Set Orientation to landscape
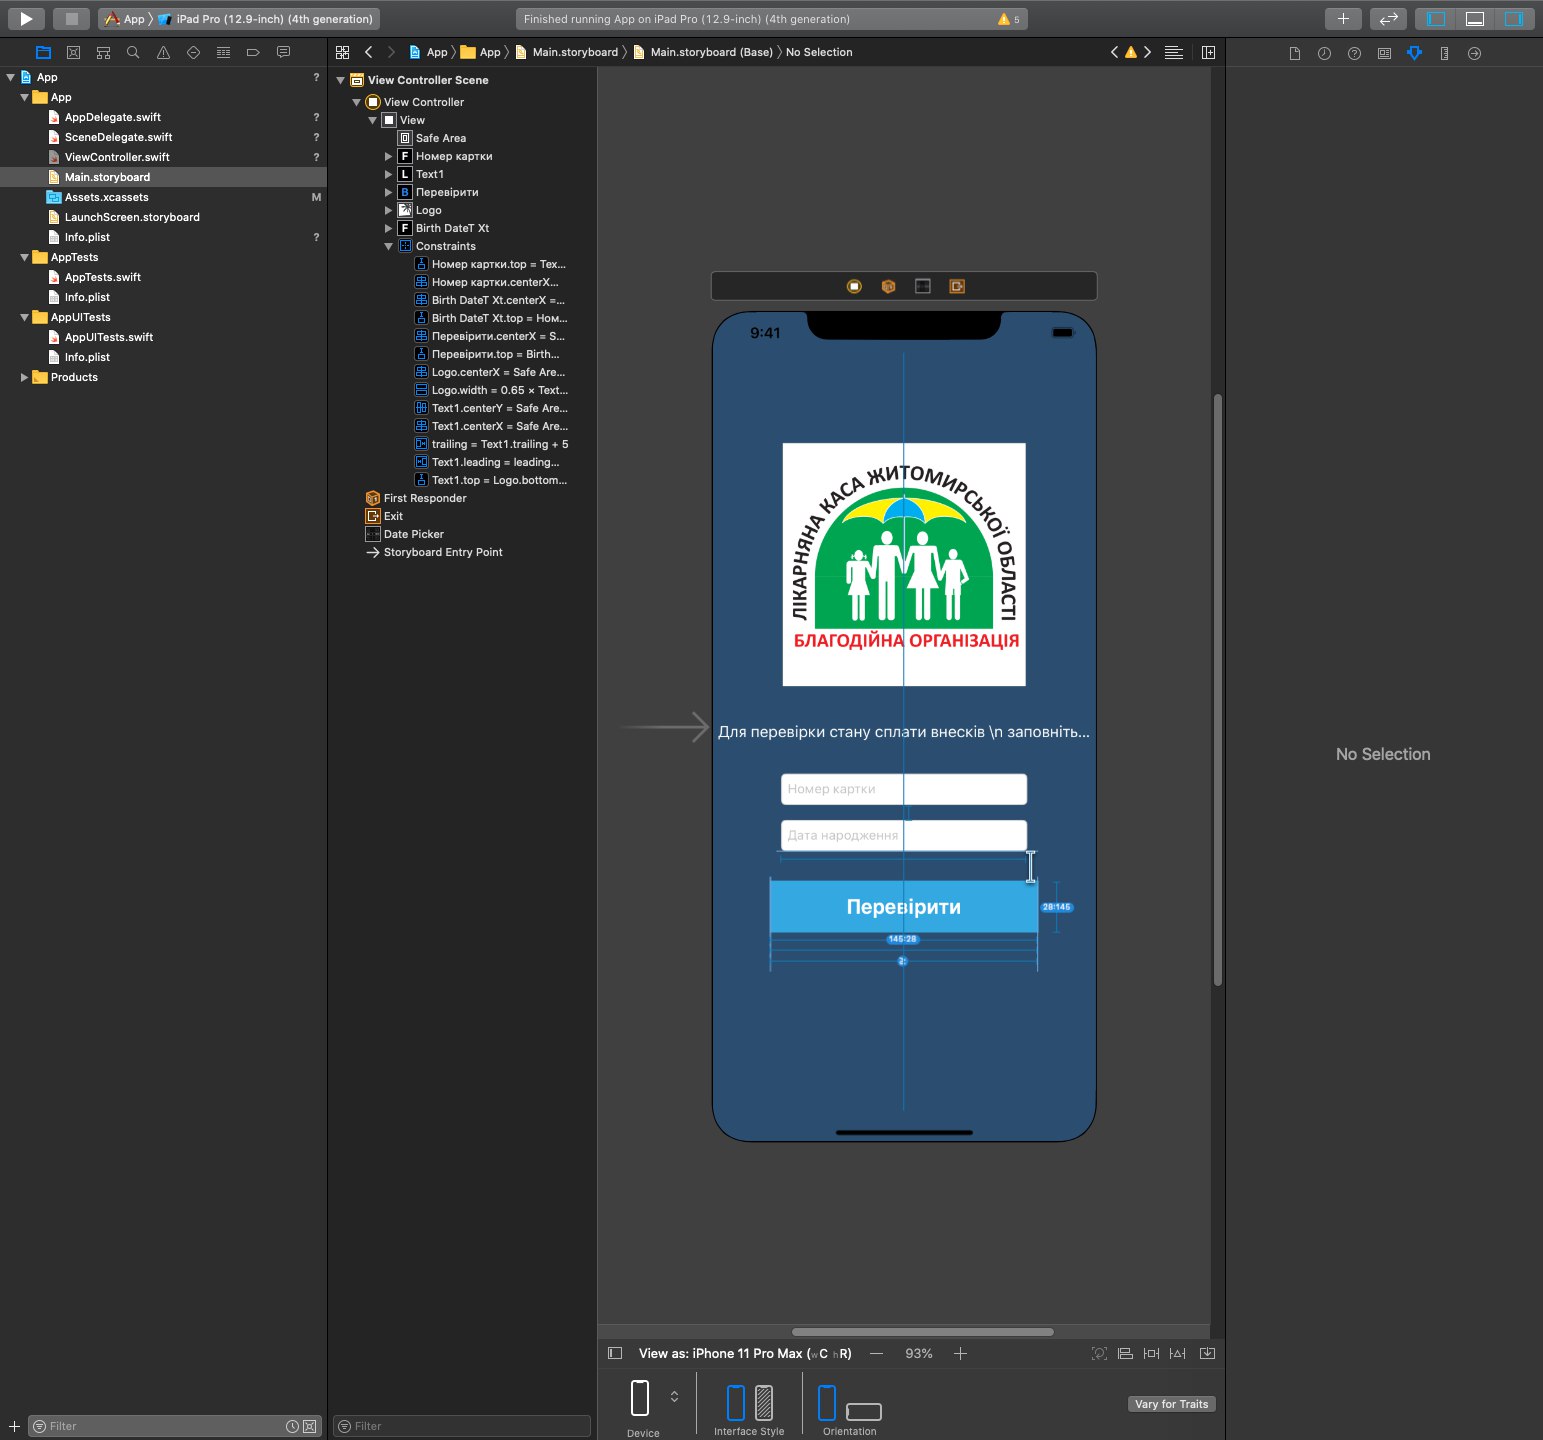 pyautogui.click(x=864, y=1411)
